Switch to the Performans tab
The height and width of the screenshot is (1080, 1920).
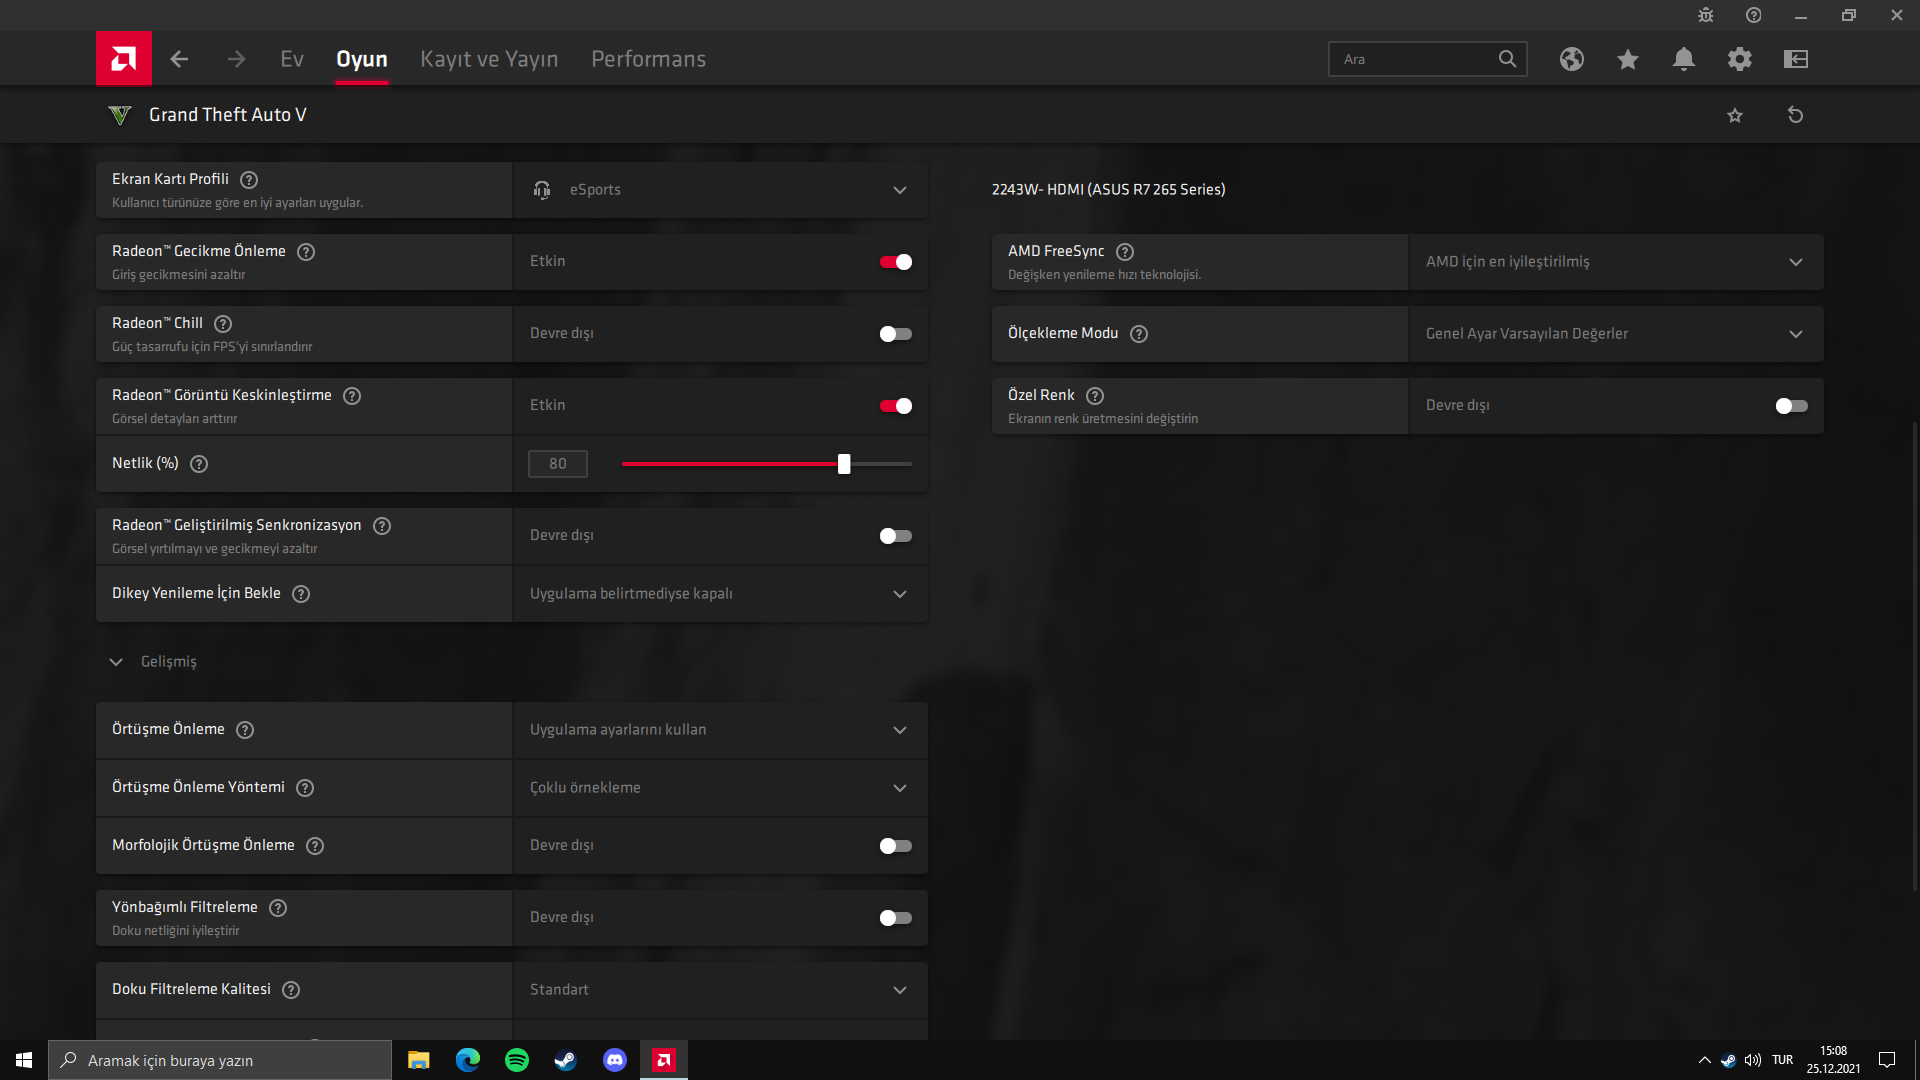click(648, 59)
